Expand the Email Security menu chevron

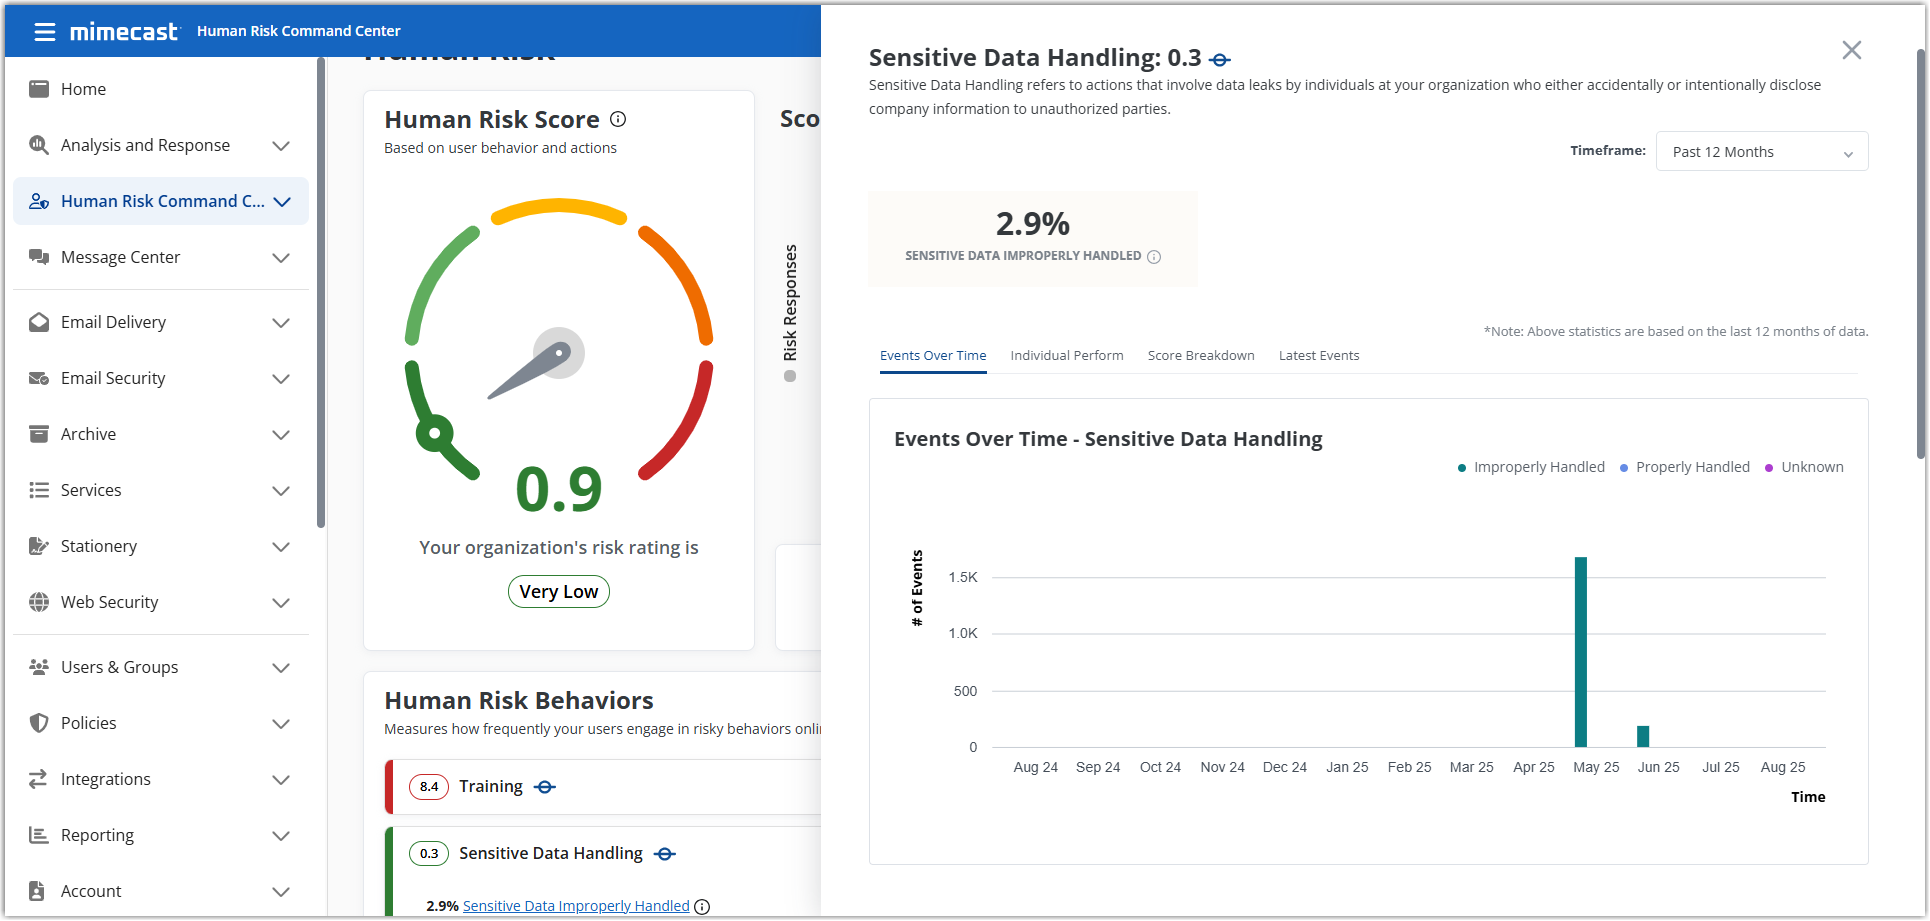281,379
